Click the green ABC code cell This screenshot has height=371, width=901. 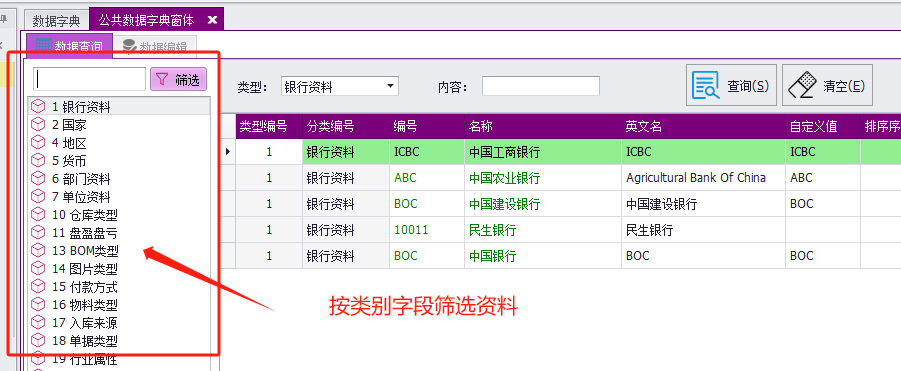tap(427, 178)
